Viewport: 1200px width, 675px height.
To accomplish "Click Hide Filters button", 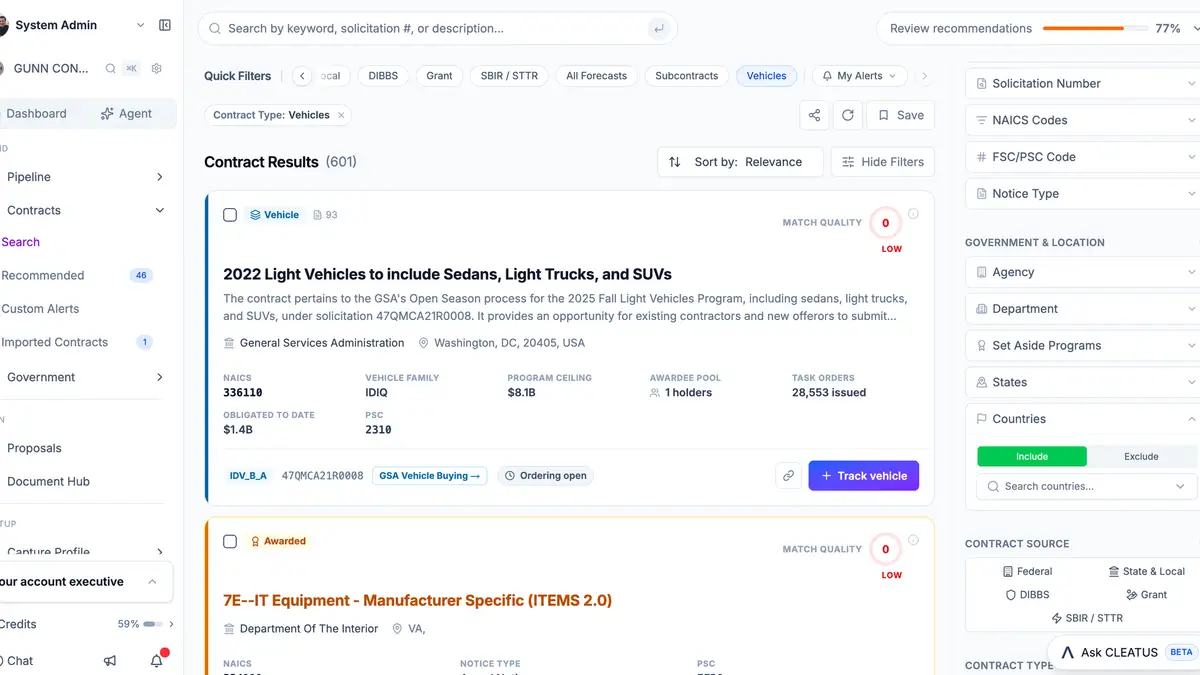I will pyautogui.click(x=883, y=162).
